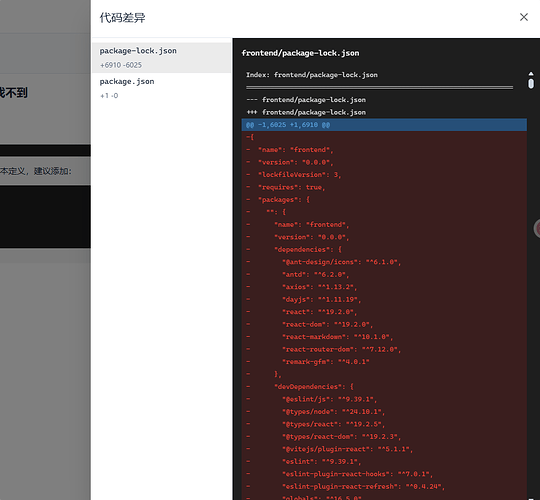The height and width of the screenshot is (500, 540).
Task: Close the code diff dialog
Action: pos(523,17)
